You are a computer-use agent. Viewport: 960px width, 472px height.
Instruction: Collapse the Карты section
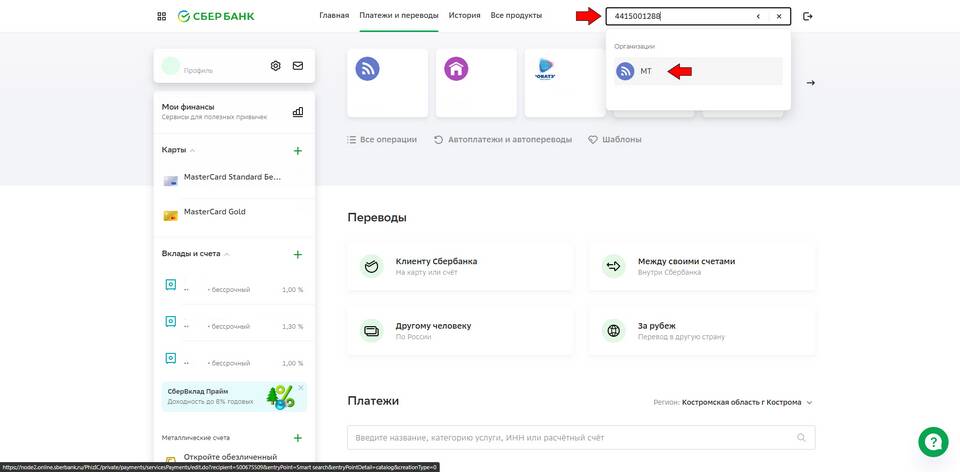[x=192, y=150]
